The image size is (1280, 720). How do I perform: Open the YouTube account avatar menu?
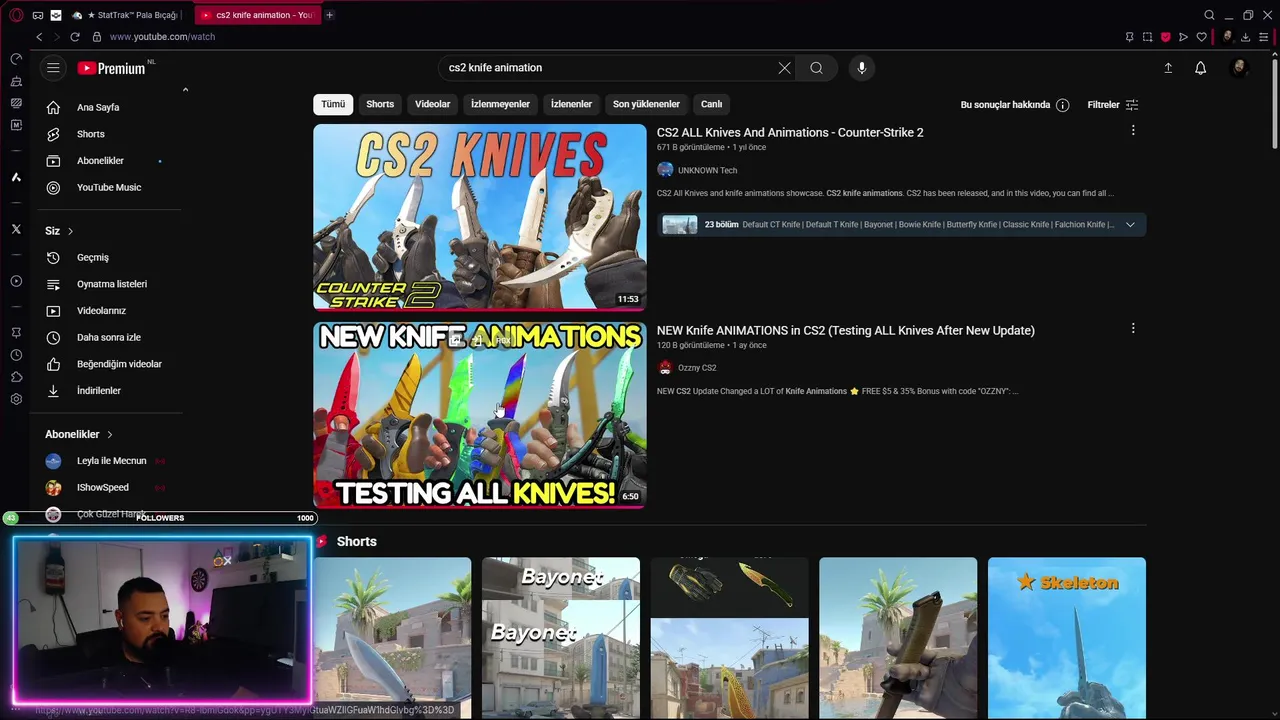[1239, 68]
